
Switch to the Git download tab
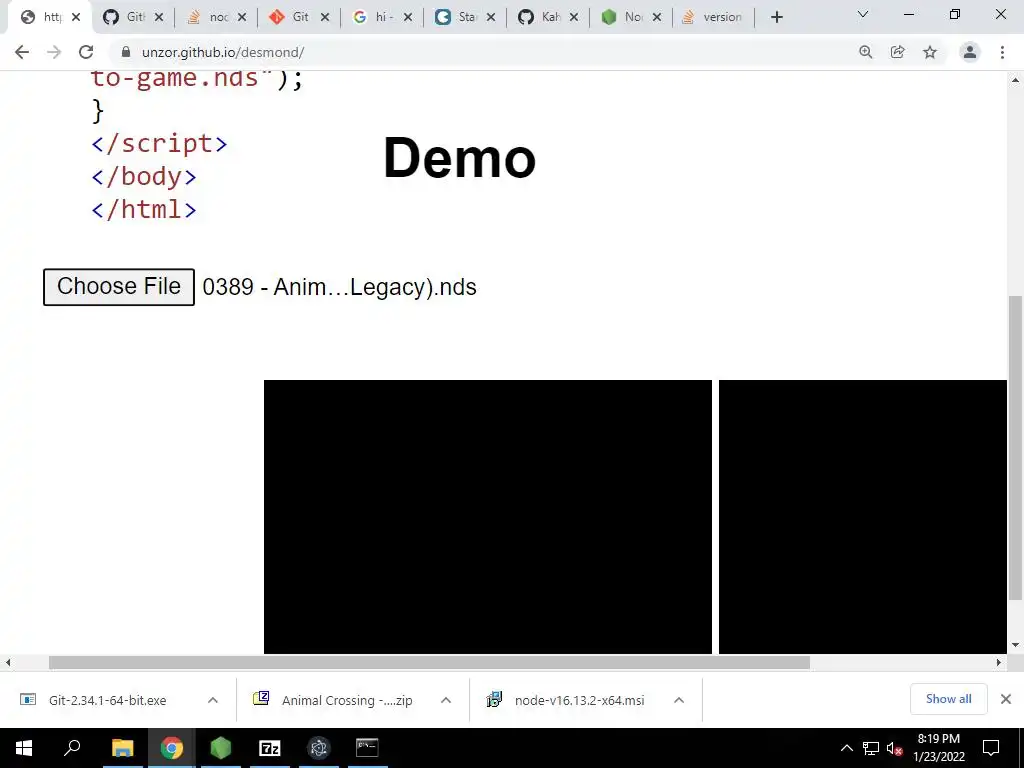(x=299, y=18)
